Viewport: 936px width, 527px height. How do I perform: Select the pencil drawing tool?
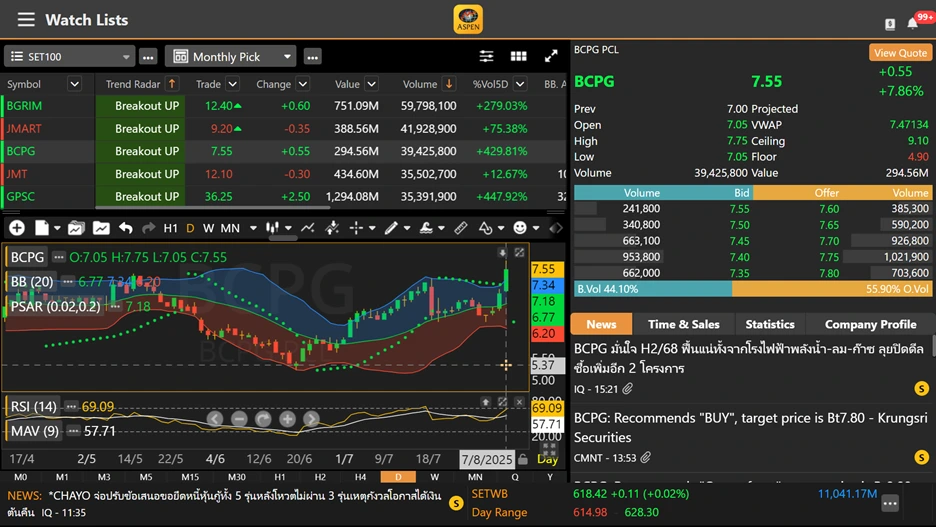coord(391,228)
